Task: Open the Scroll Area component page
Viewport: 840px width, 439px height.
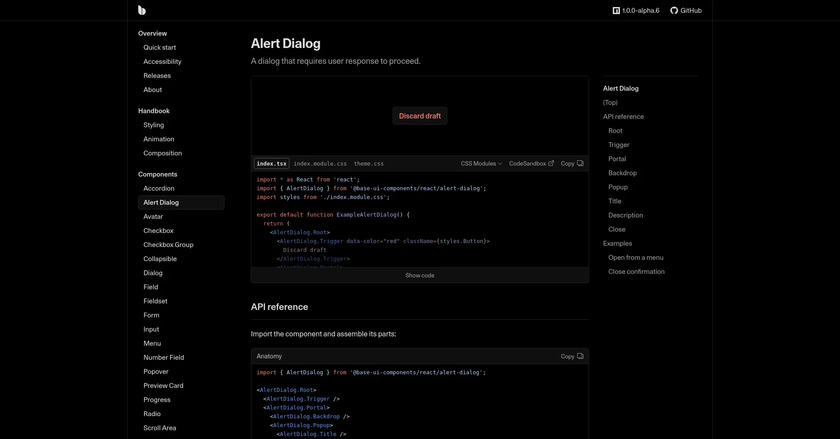Action: tap(160, 428)
